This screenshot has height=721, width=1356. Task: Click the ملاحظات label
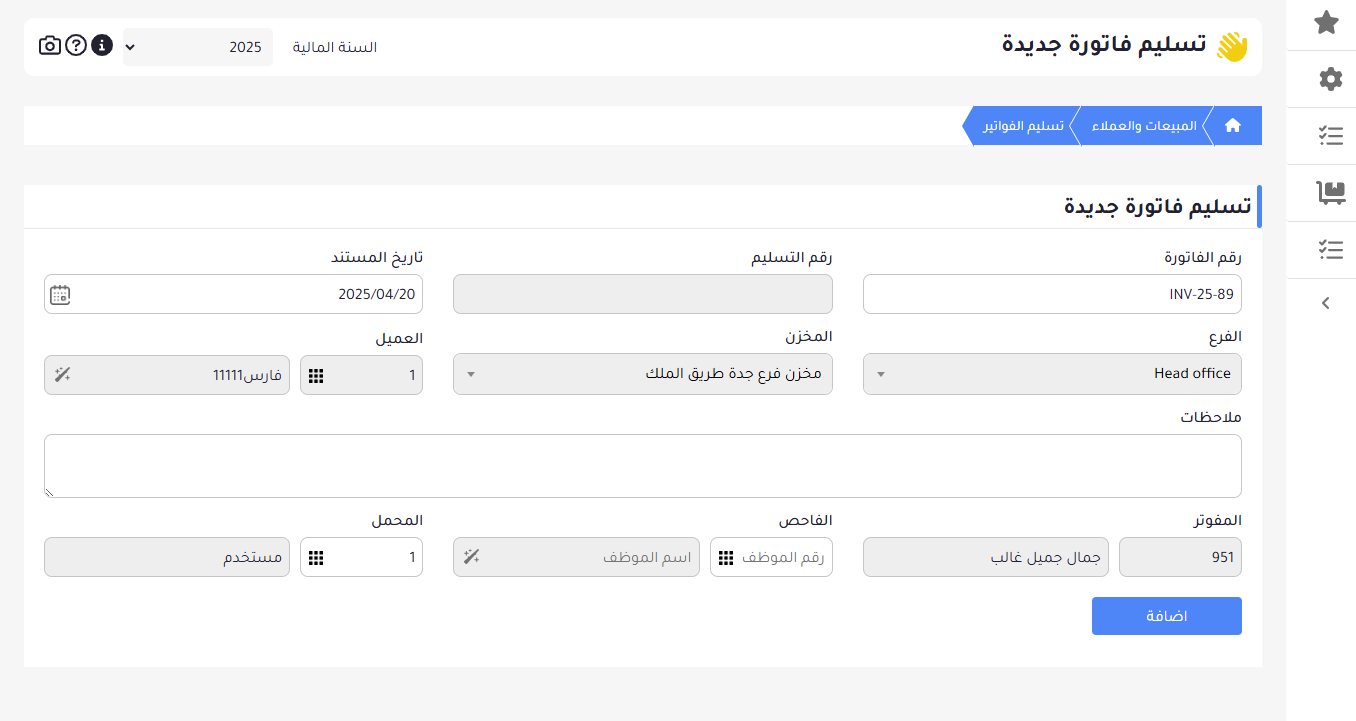[1211, 417]
